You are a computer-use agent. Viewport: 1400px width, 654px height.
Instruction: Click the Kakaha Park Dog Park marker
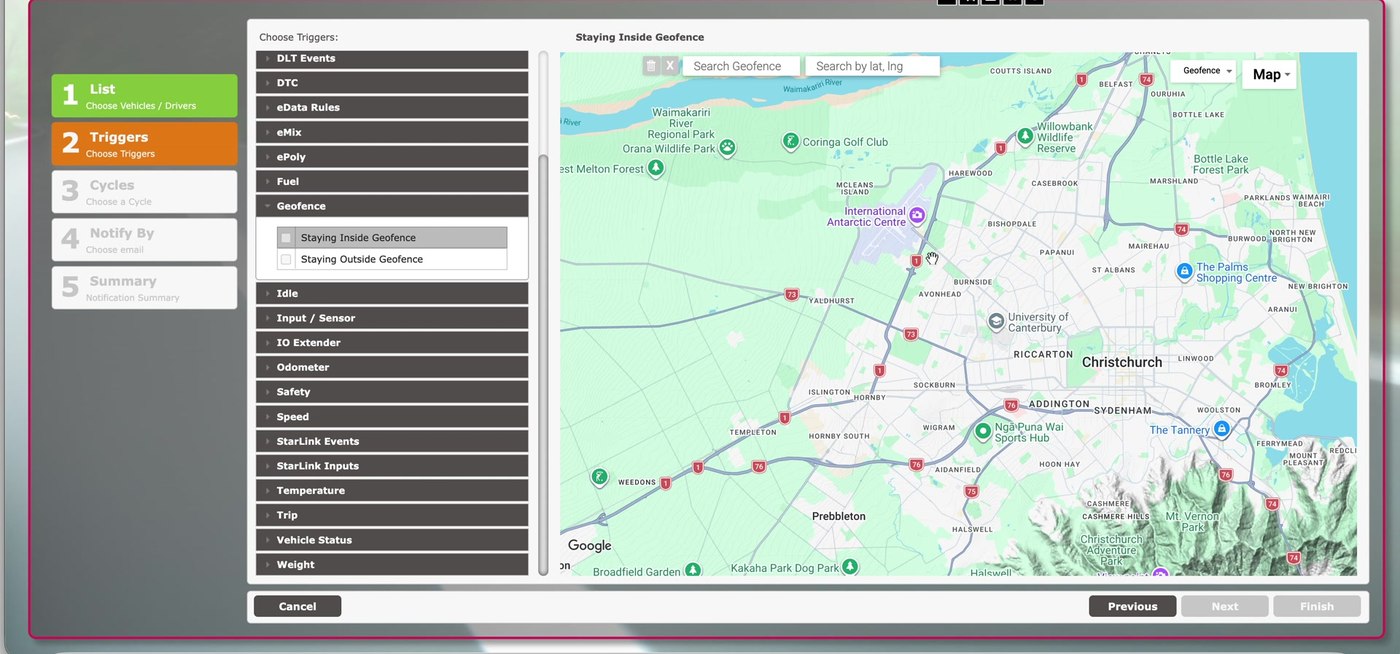tap(850, 567)
